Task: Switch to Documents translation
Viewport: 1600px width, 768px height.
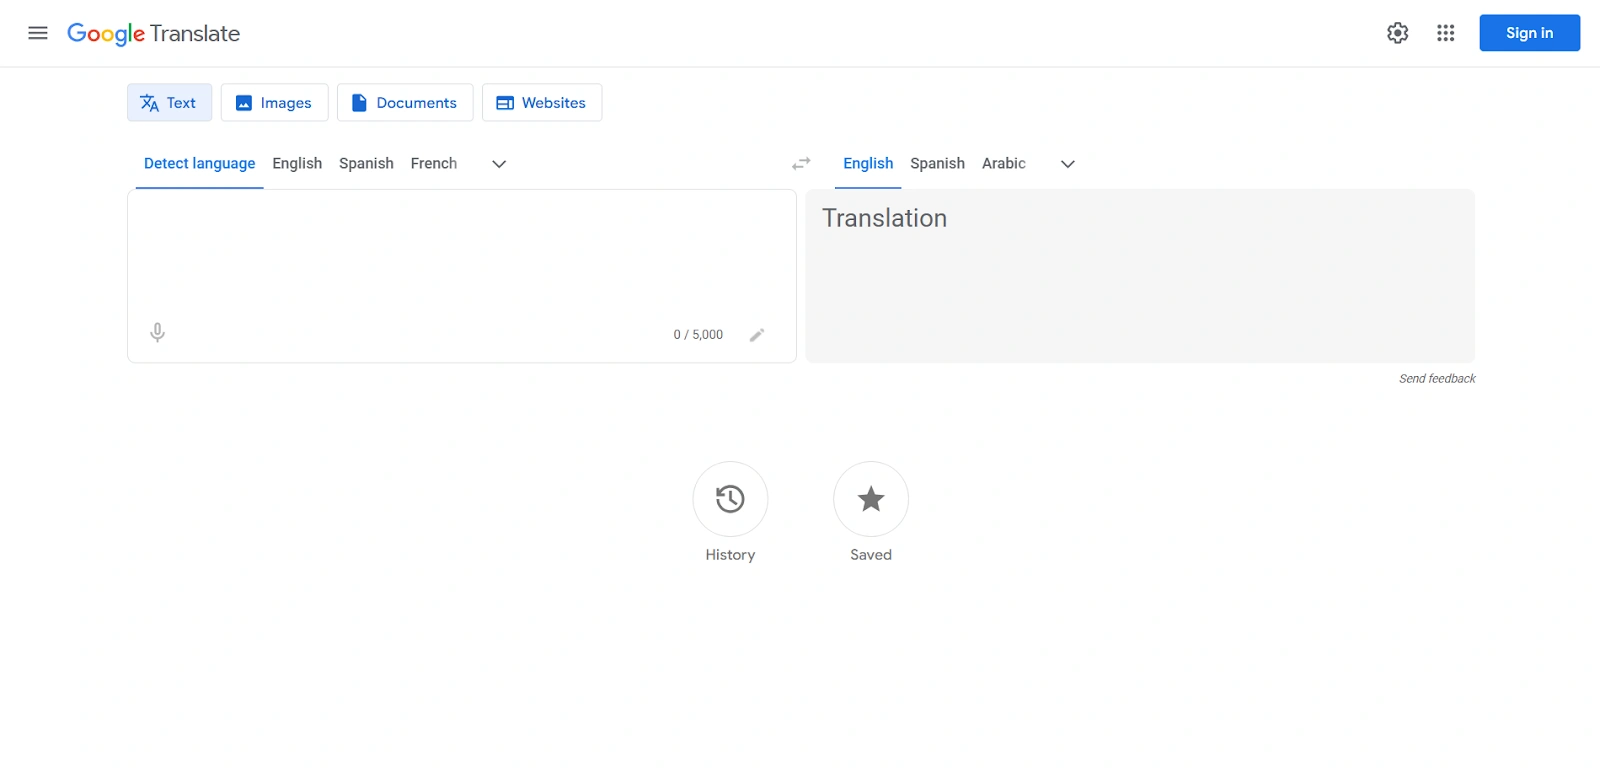Action: (405, 103)
